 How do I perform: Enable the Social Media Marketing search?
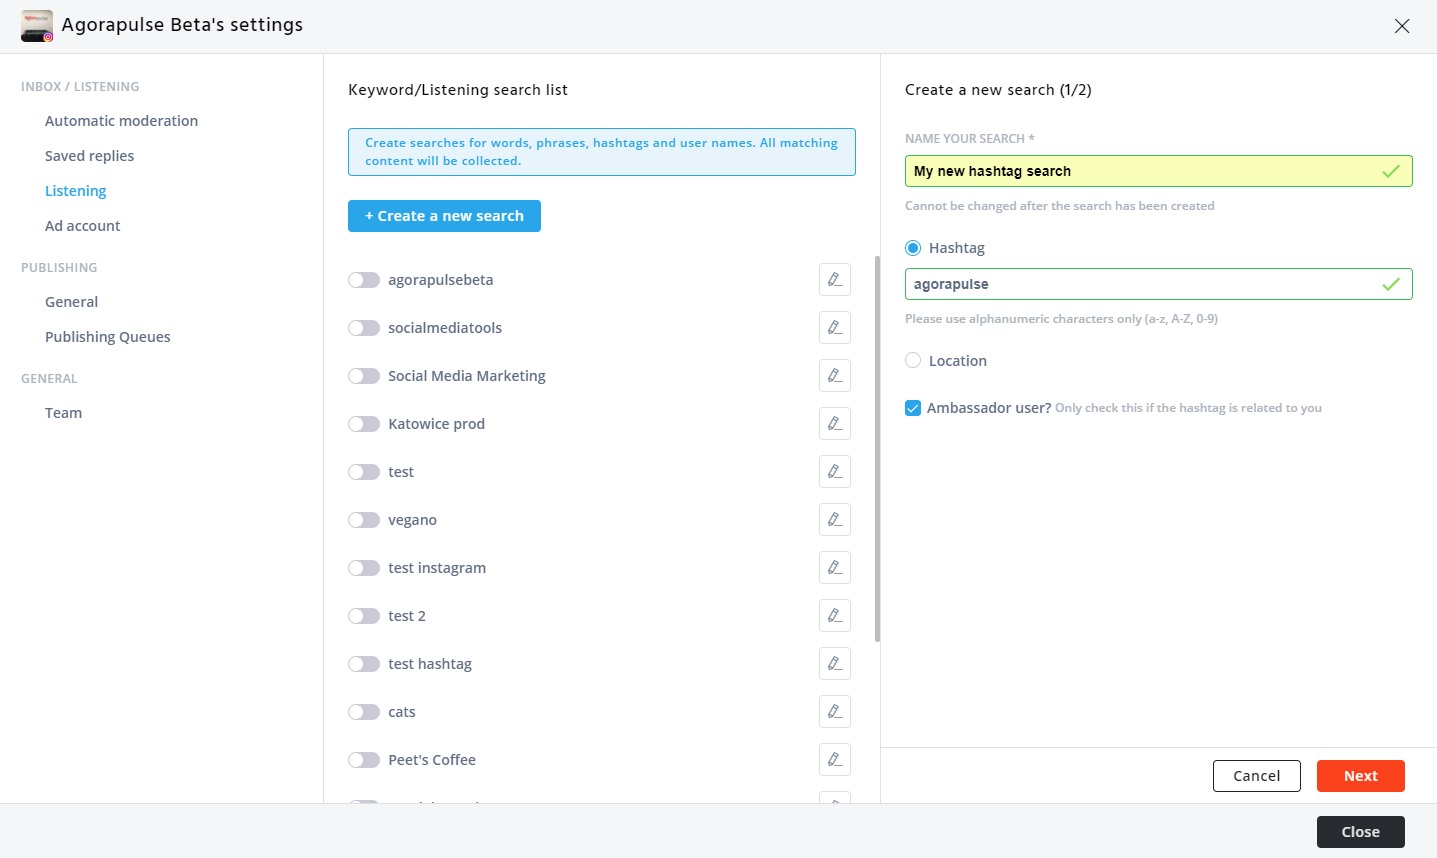point(364,376)
